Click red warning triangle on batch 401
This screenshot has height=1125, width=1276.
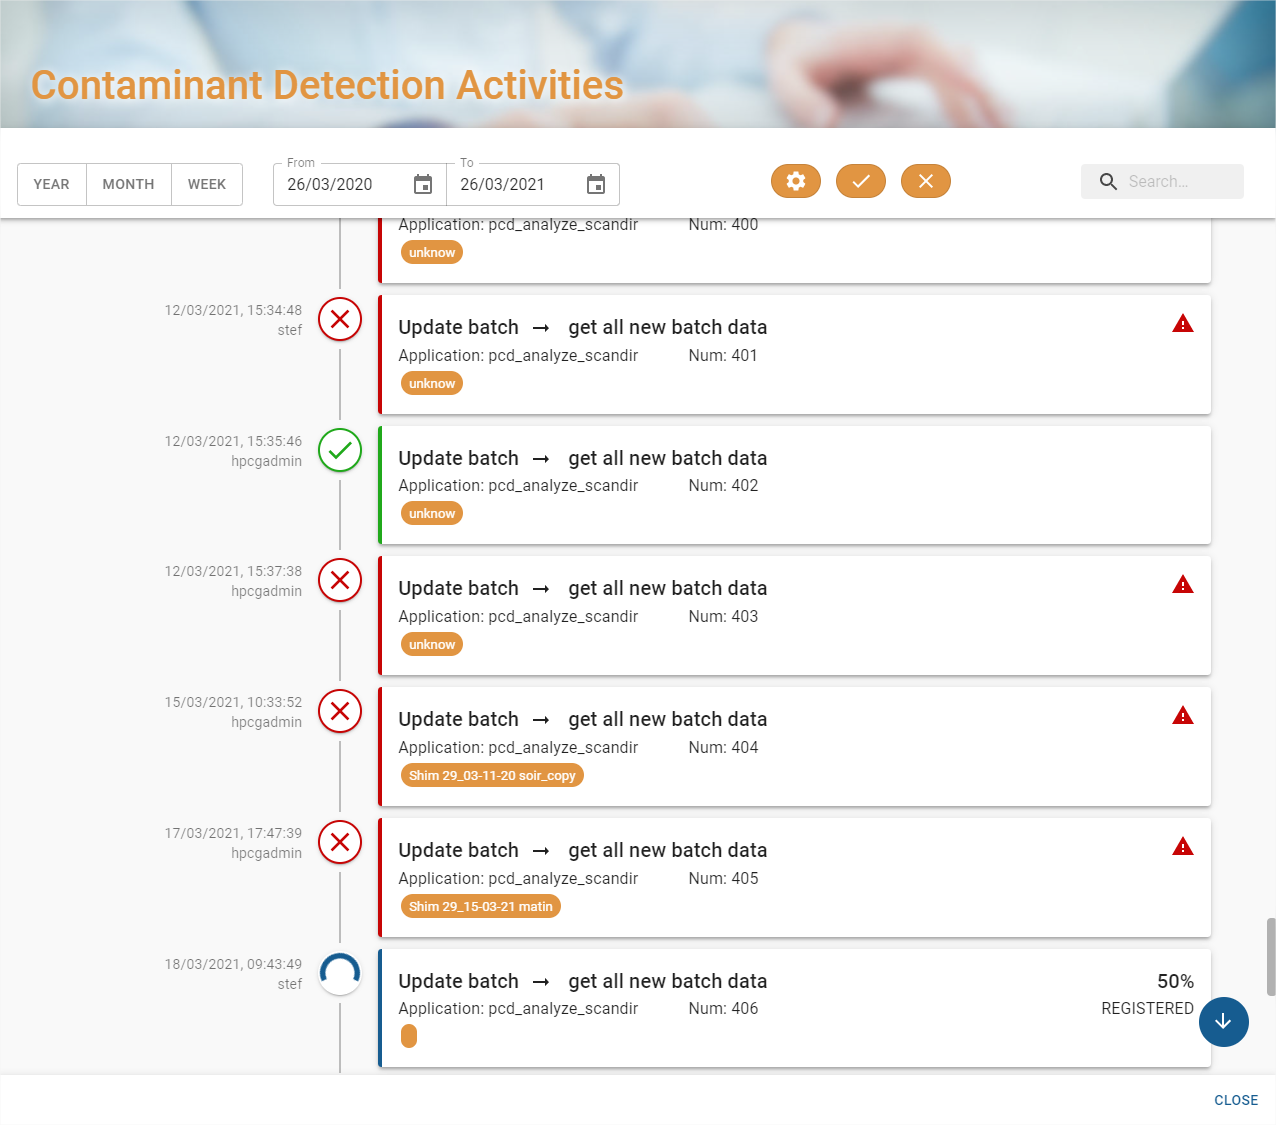click(x=1183, y=323)
